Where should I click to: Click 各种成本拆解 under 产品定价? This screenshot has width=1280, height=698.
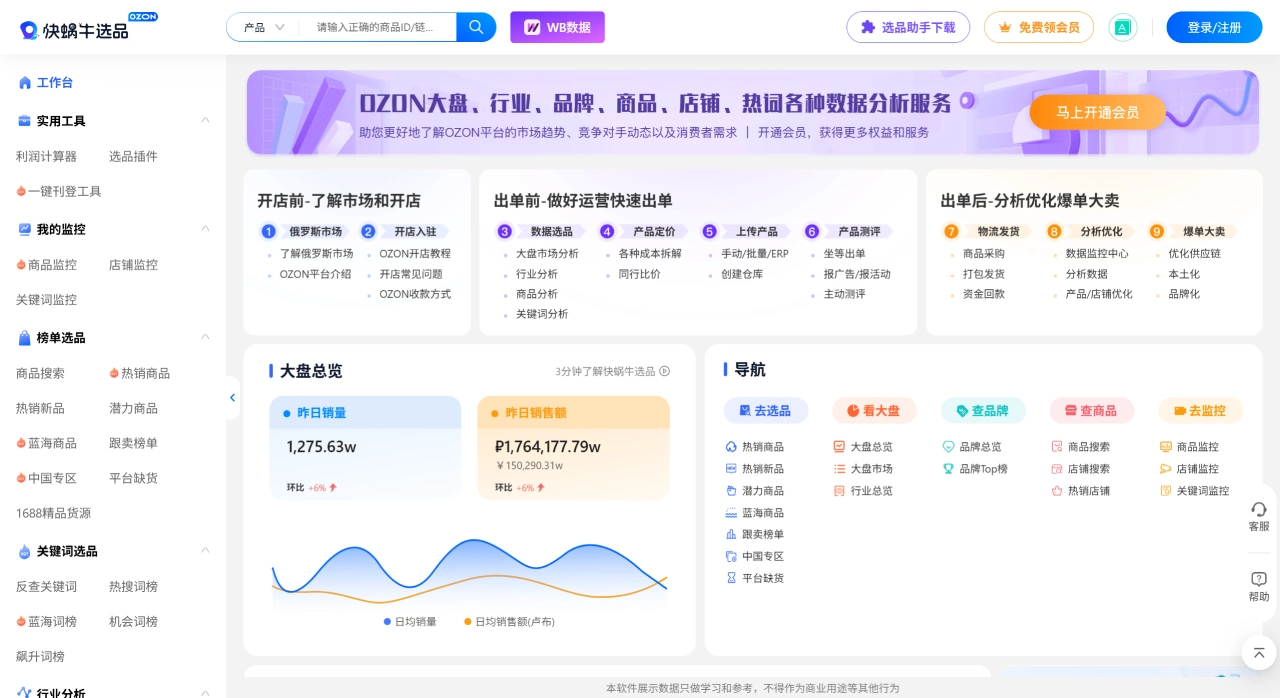point(650,254)
